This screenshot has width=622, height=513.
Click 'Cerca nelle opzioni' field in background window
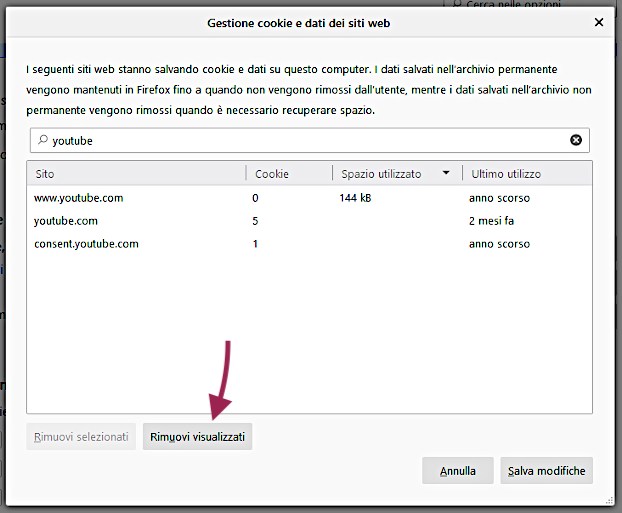(x=528, y=4)
